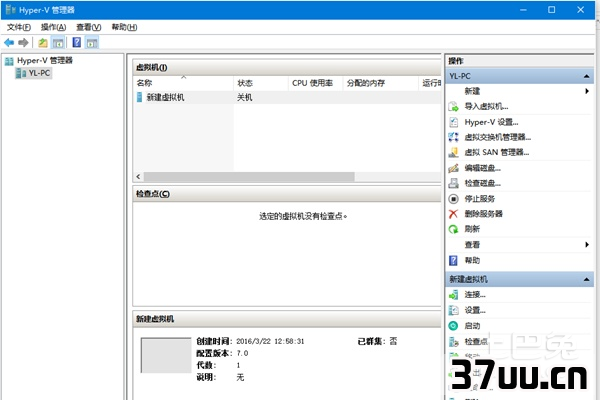Image resolution: width=600 pixels, height=400 pixels.
Task: Click 连接 connect action icon
Action: pyautogui.click(x=453, y=295)
